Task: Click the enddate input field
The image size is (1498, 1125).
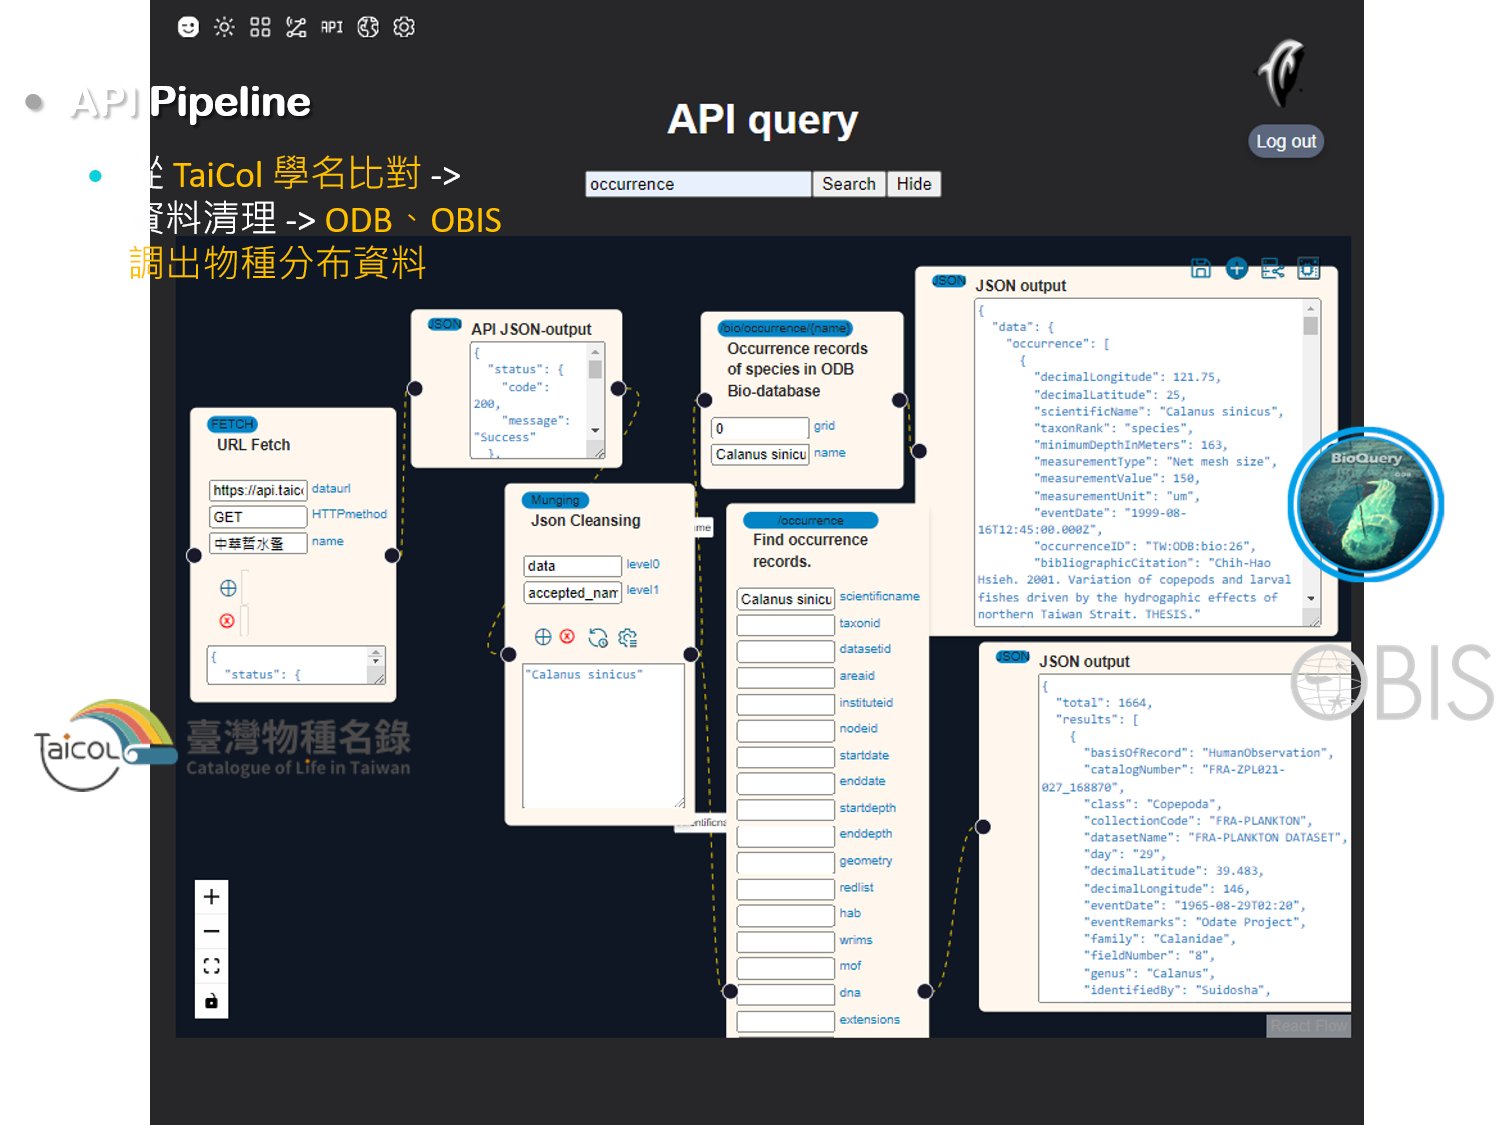Action: [785, 783]
